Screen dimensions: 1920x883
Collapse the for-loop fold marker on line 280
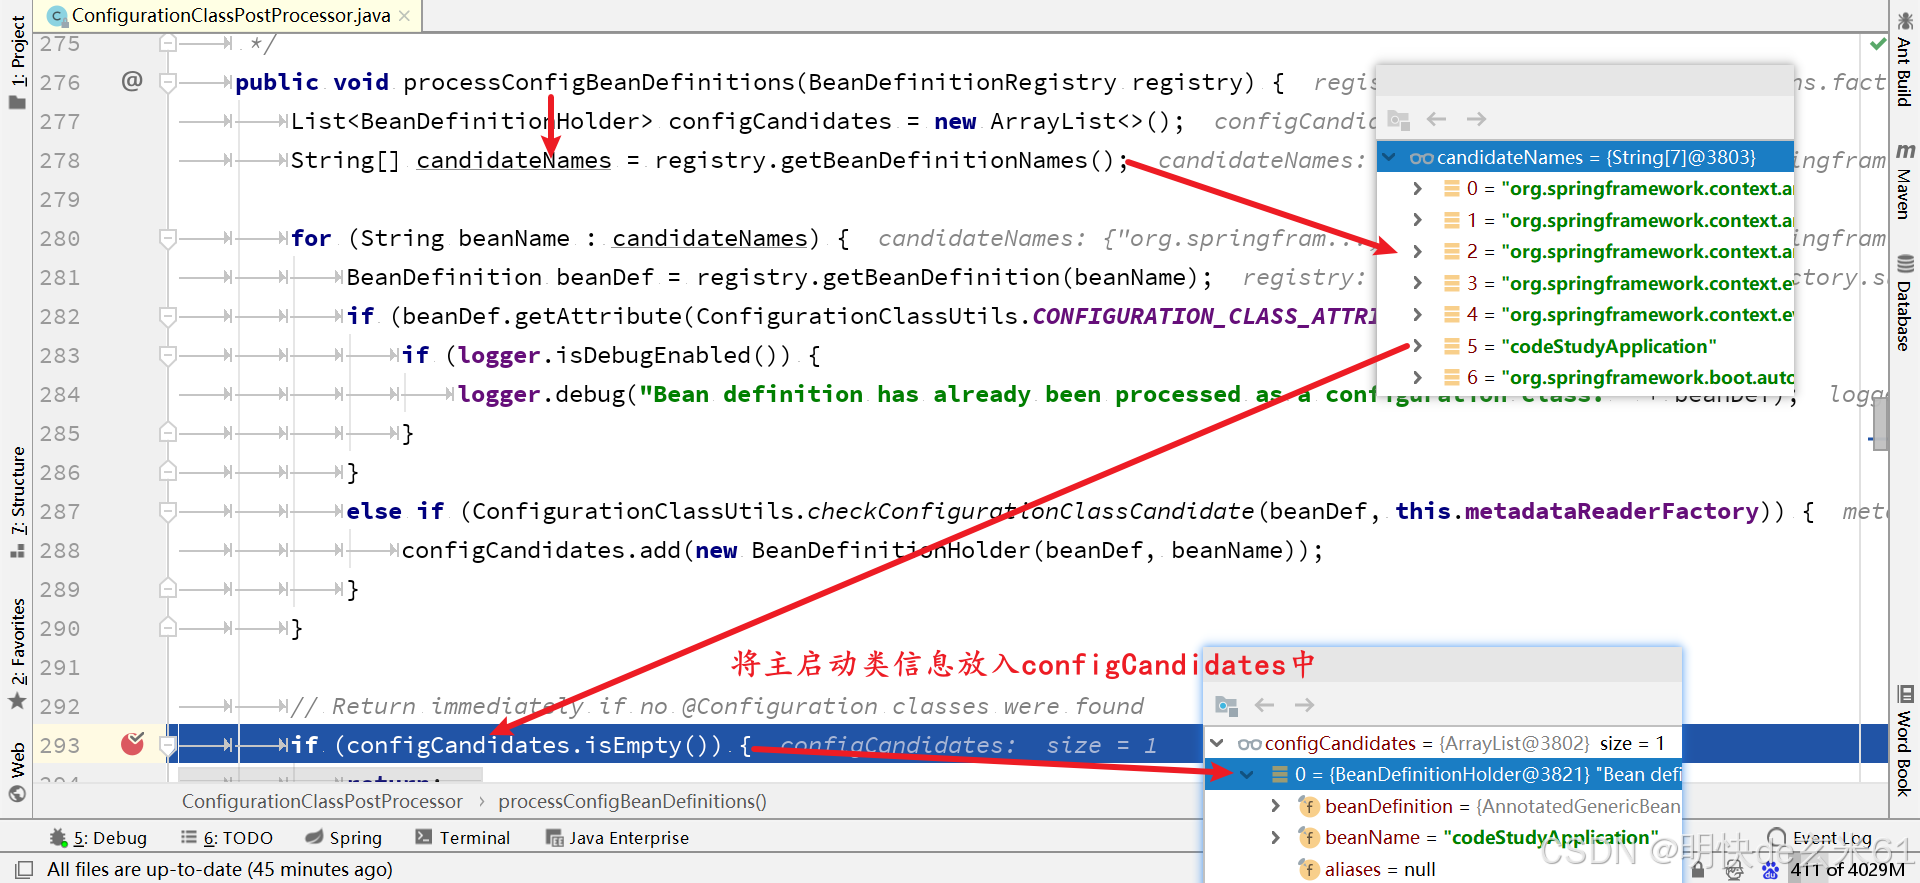pos(168,238)
